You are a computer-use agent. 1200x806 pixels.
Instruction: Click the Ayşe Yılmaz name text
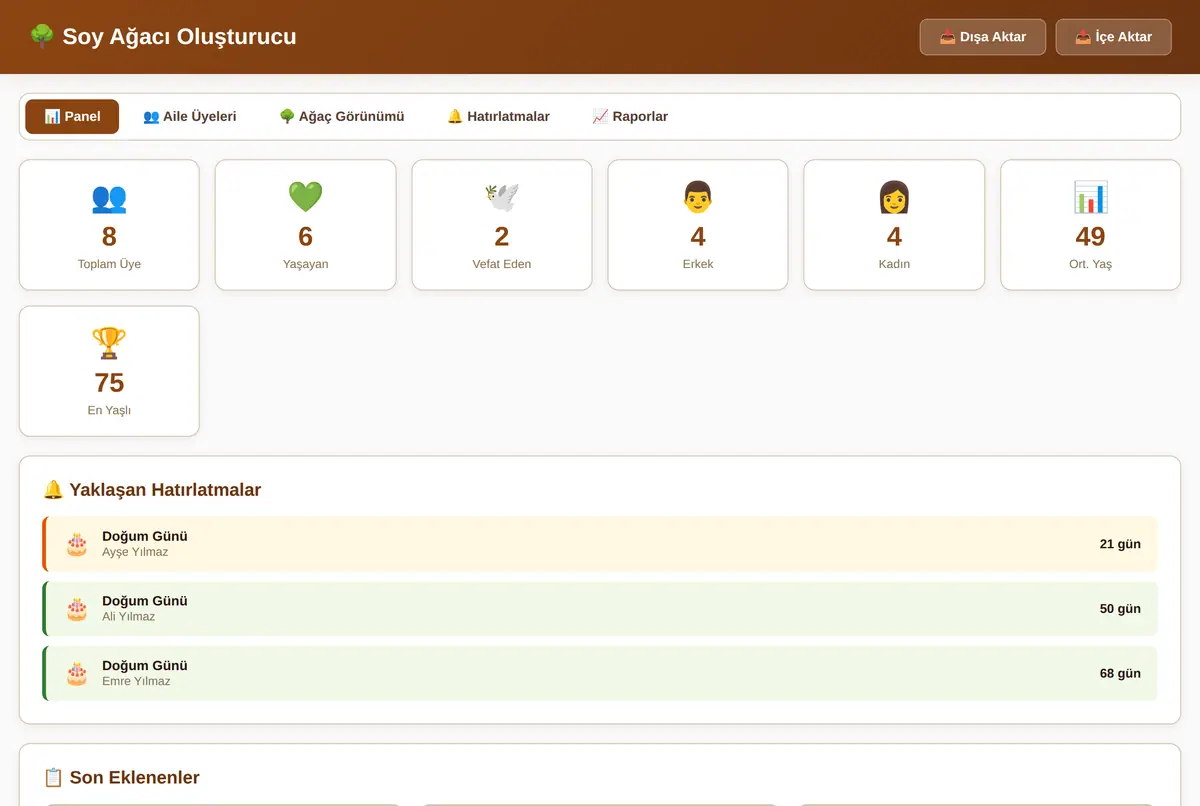tap(135, 552)
